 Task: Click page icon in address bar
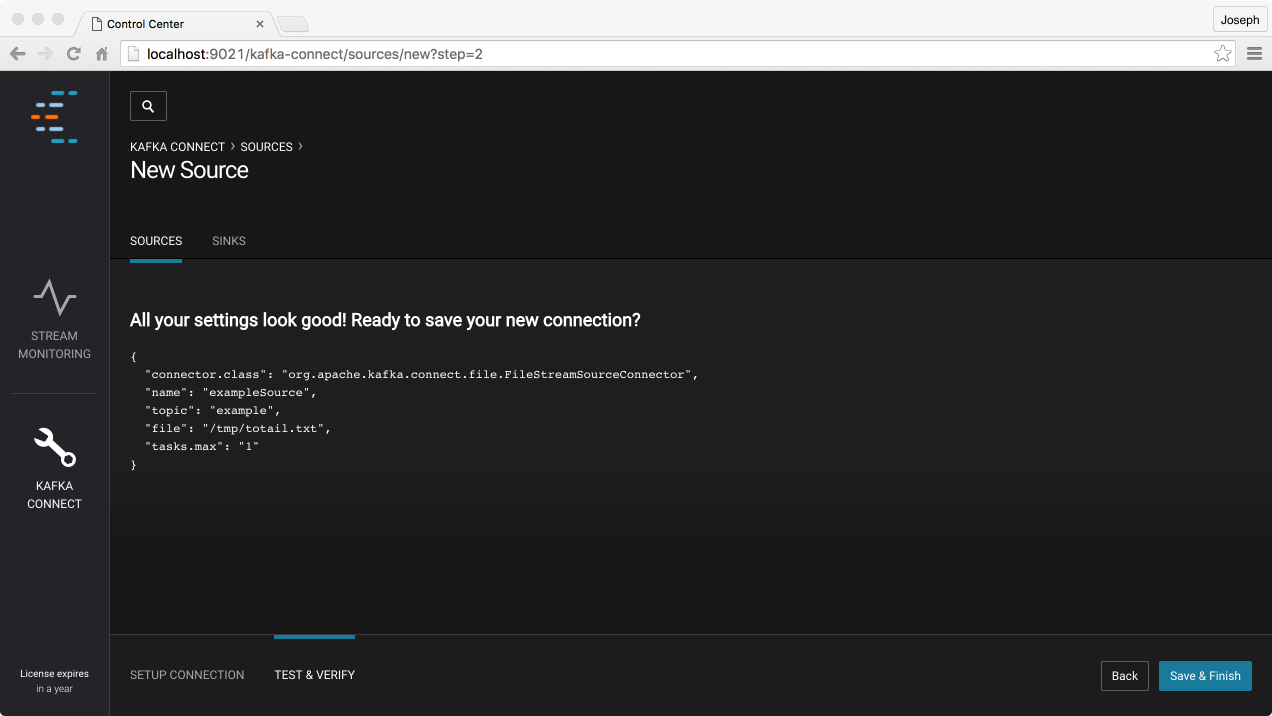click(x=133, y=54)
